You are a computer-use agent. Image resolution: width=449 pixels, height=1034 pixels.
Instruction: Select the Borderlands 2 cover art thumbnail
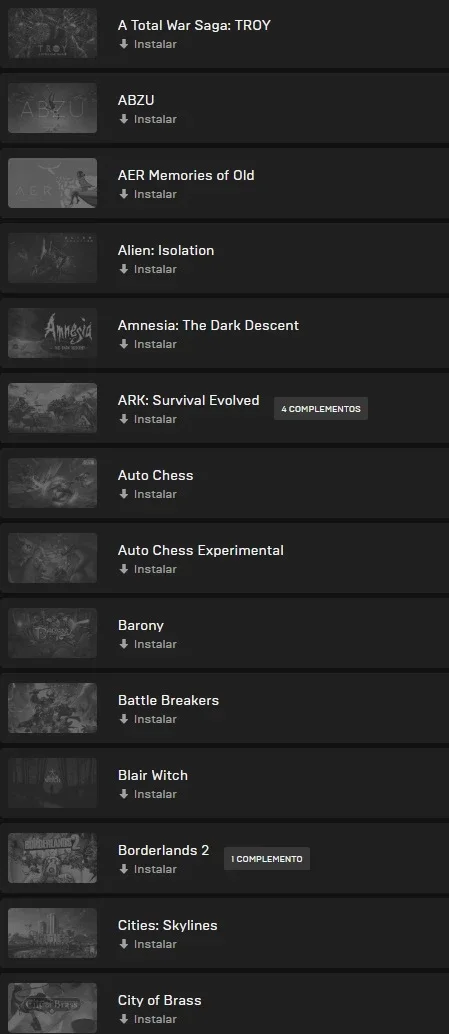pyautogui.click(x=53, y=858)
